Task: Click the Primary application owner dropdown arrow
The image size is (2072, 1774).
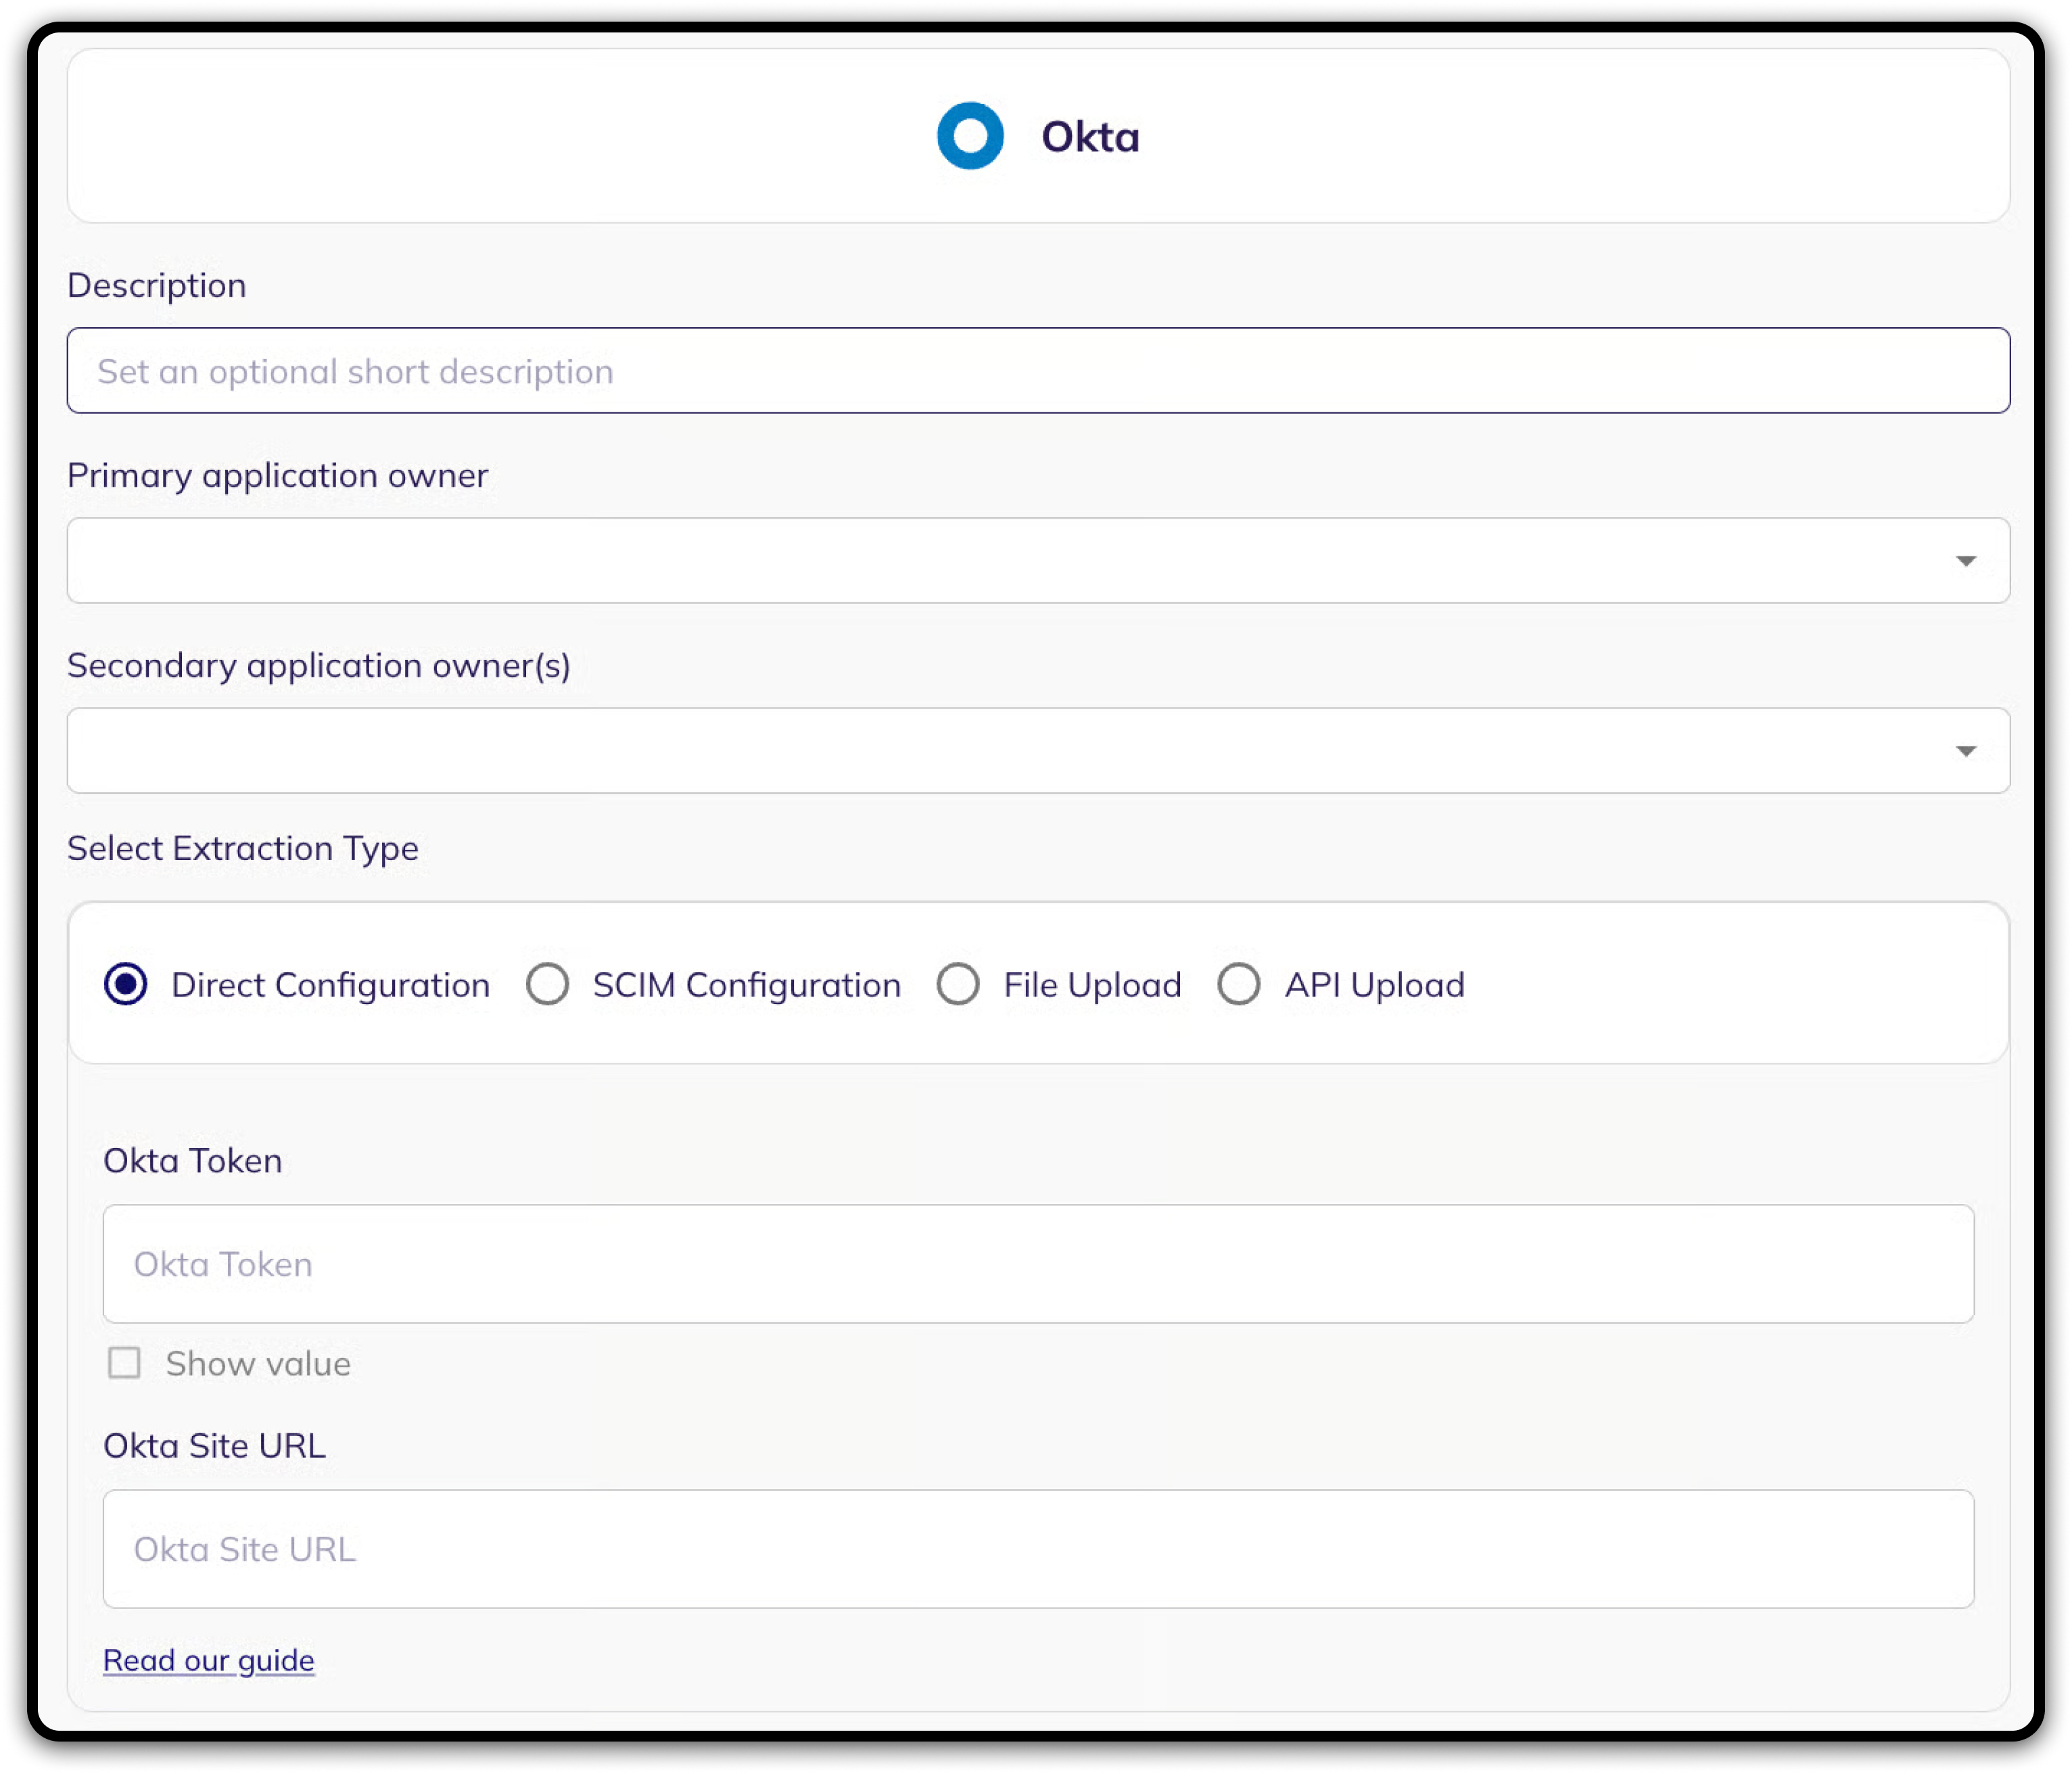Action: [x=1965, y=561]
